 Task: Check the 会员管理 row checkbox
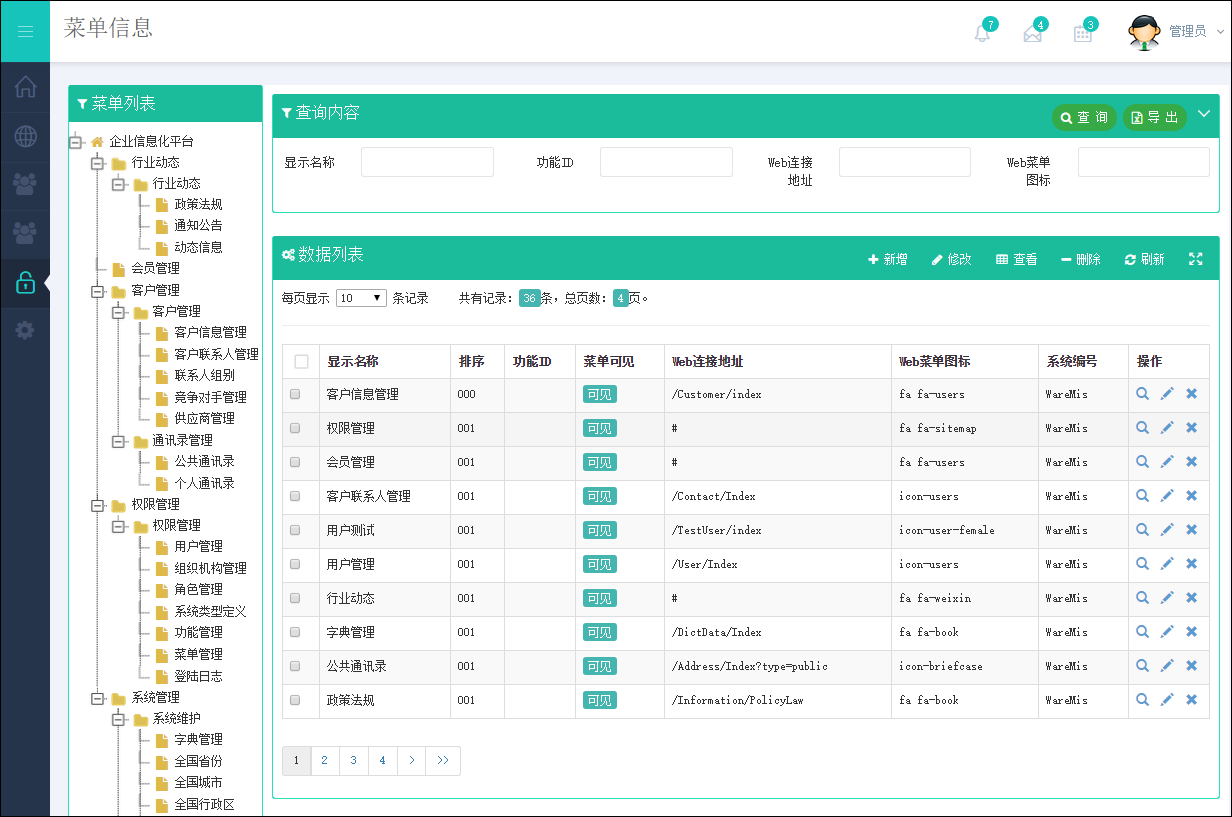pos(295,462)
